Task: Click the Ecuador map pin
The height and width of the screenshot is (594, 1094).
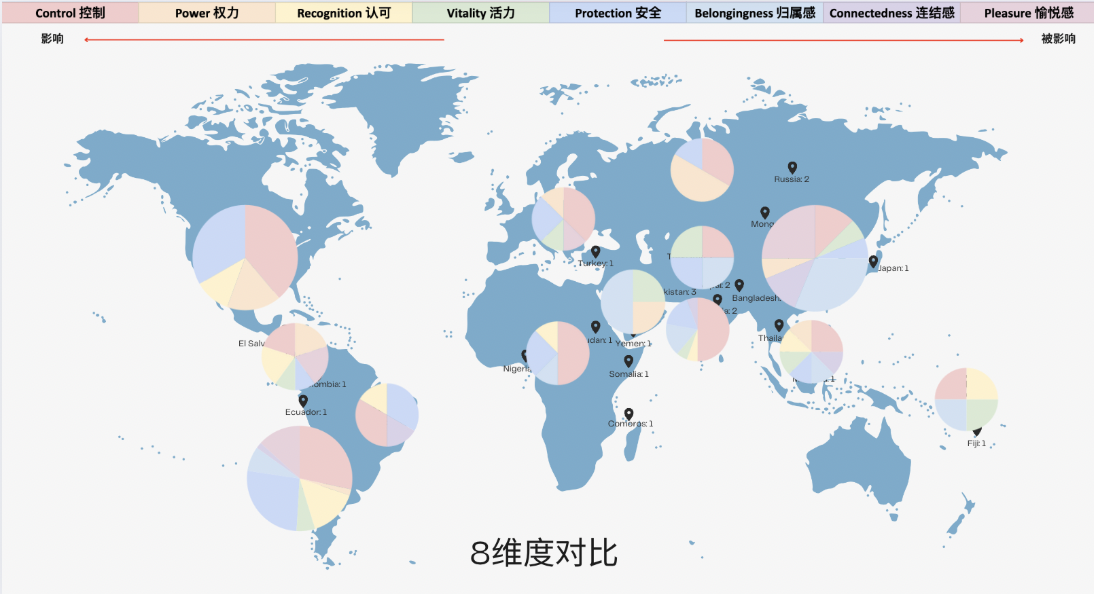Action: pyautogui.click(x=303, y=401)
